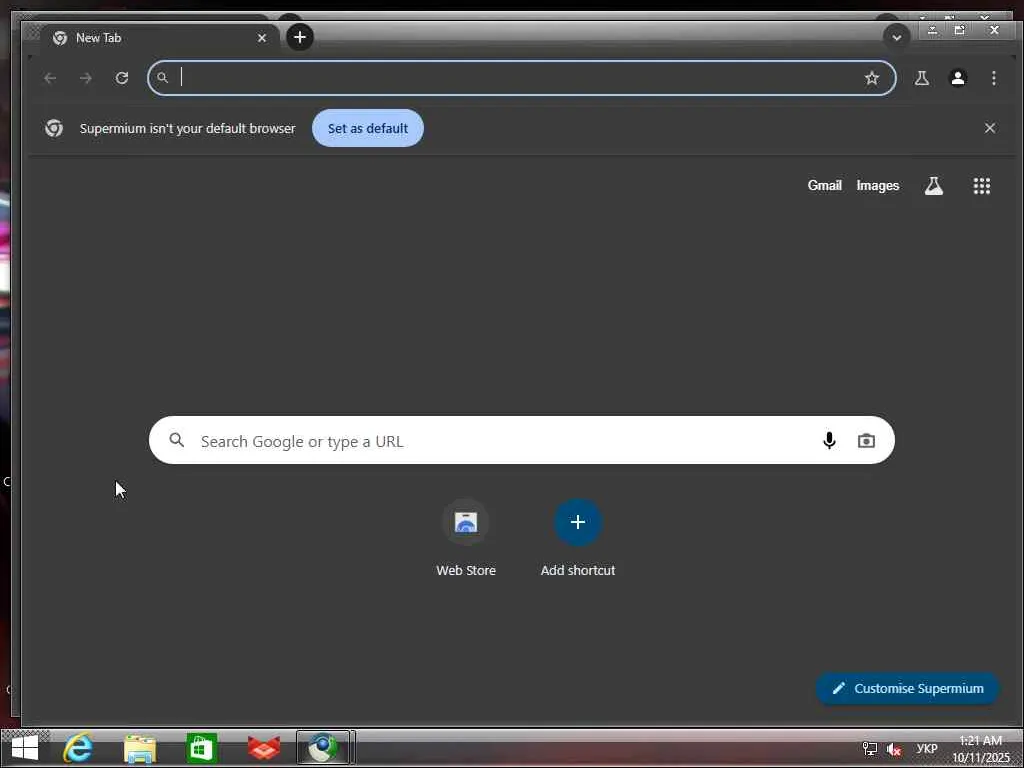Switch the УКР input language indicator
This screenshot has height=768, width=1024.
point(927,748)
